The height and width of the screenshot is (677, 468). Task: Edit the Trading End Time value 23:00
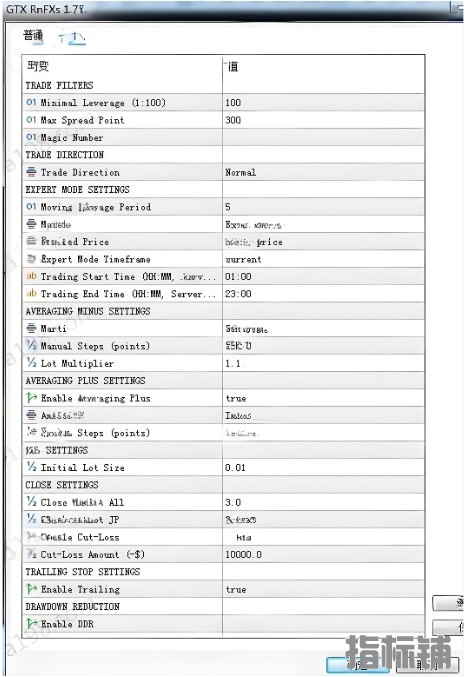pos(323,294)
